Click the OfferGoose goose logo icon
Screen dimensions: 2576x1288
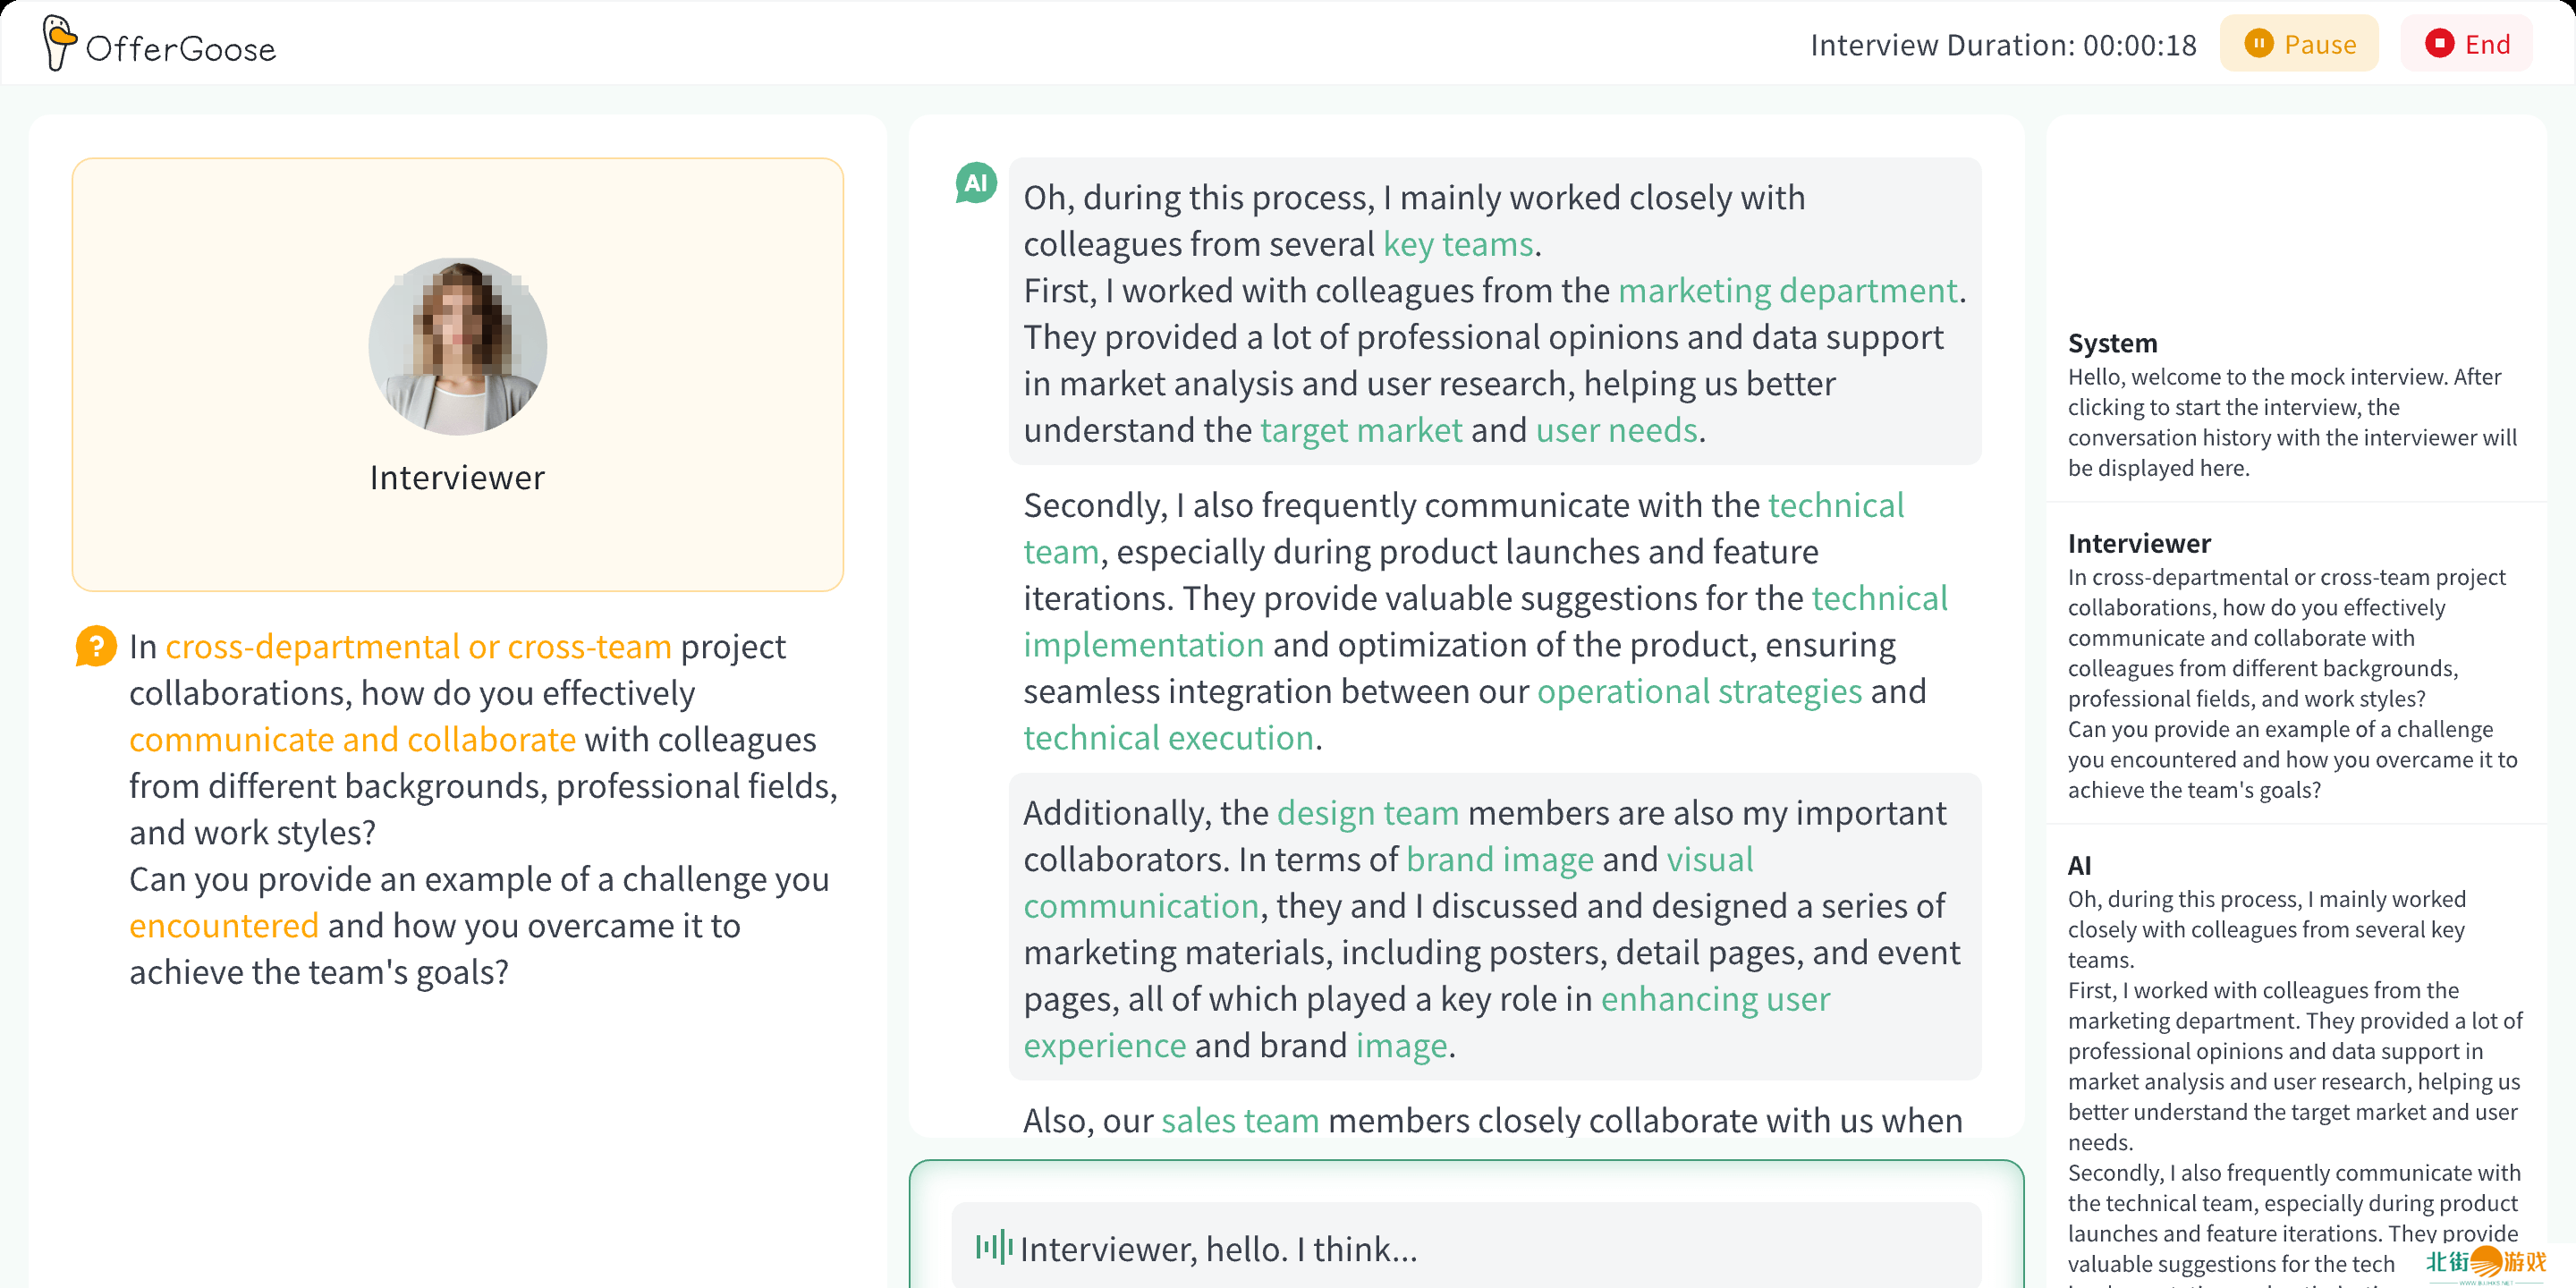click(59, 43)
